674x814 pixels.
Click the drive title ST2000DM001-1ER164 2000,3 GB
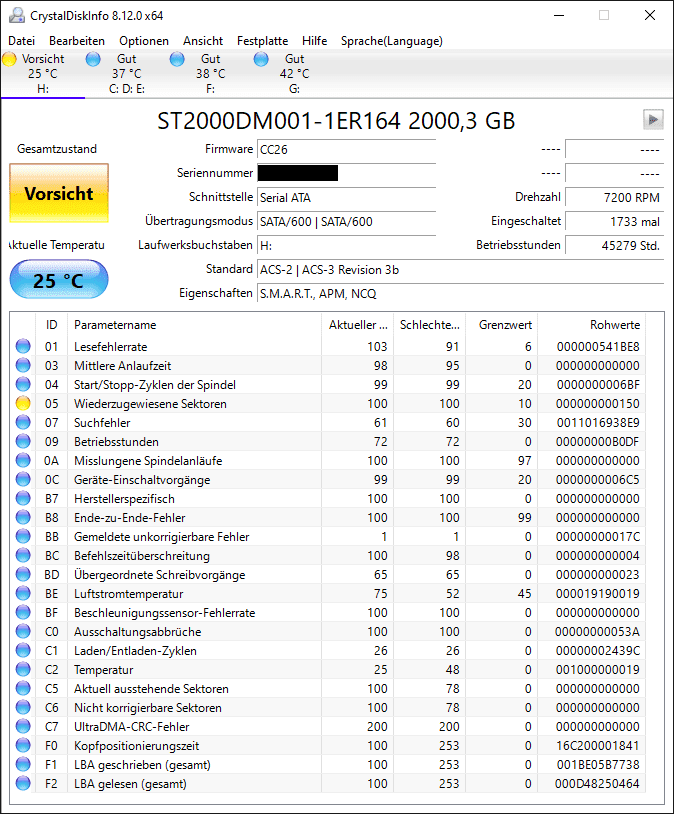pos(336,120)
